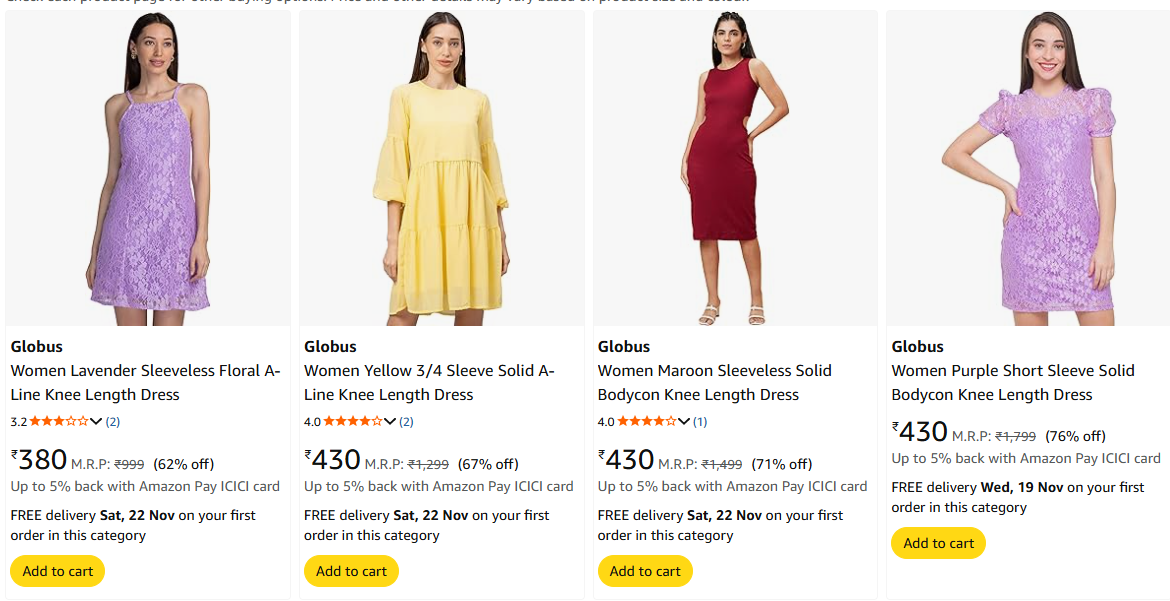Image resolution: width=1170 pixels, height=601 pixels.
Task: Expand rating dropdown arrow for maroon dress
Action: (684, 422)
